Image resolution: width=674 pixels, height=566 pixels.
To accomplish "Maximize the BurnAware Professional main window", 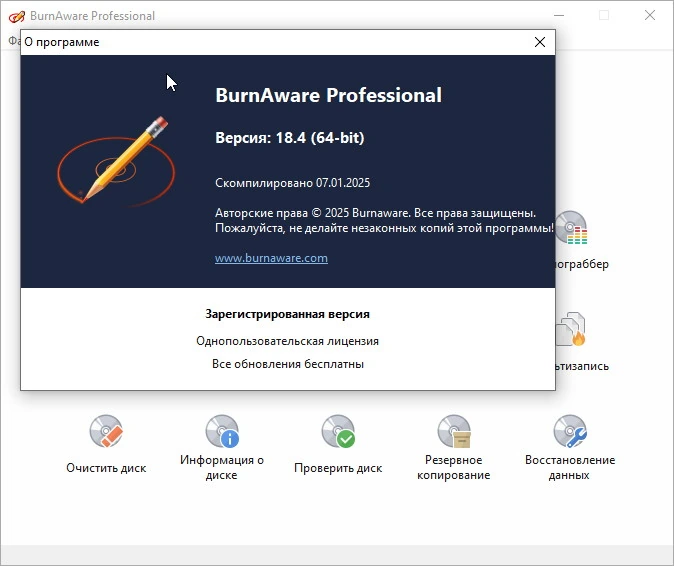I will click(x=604, y=15).
